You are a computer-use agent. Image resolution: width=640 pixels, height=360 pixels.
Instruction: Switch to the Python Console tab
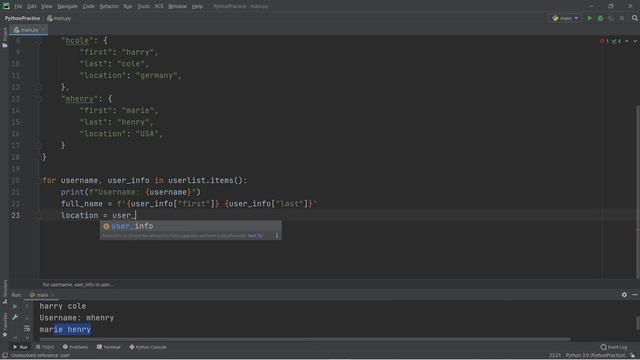click(148, 347)
